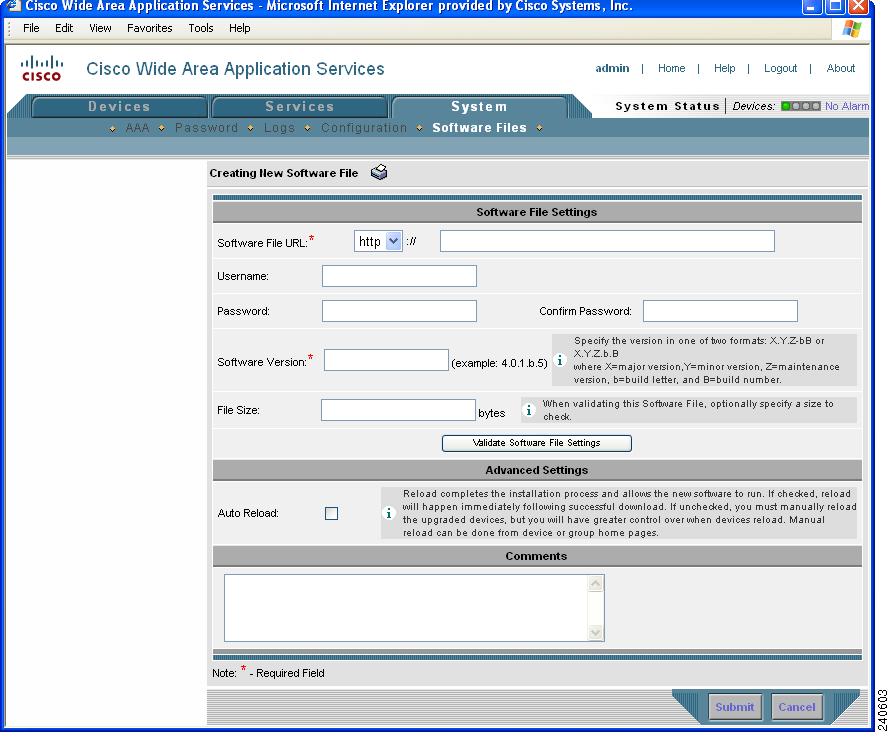Click the Help link in the page header
Screen dimensions: 890x744
(724, 68)
